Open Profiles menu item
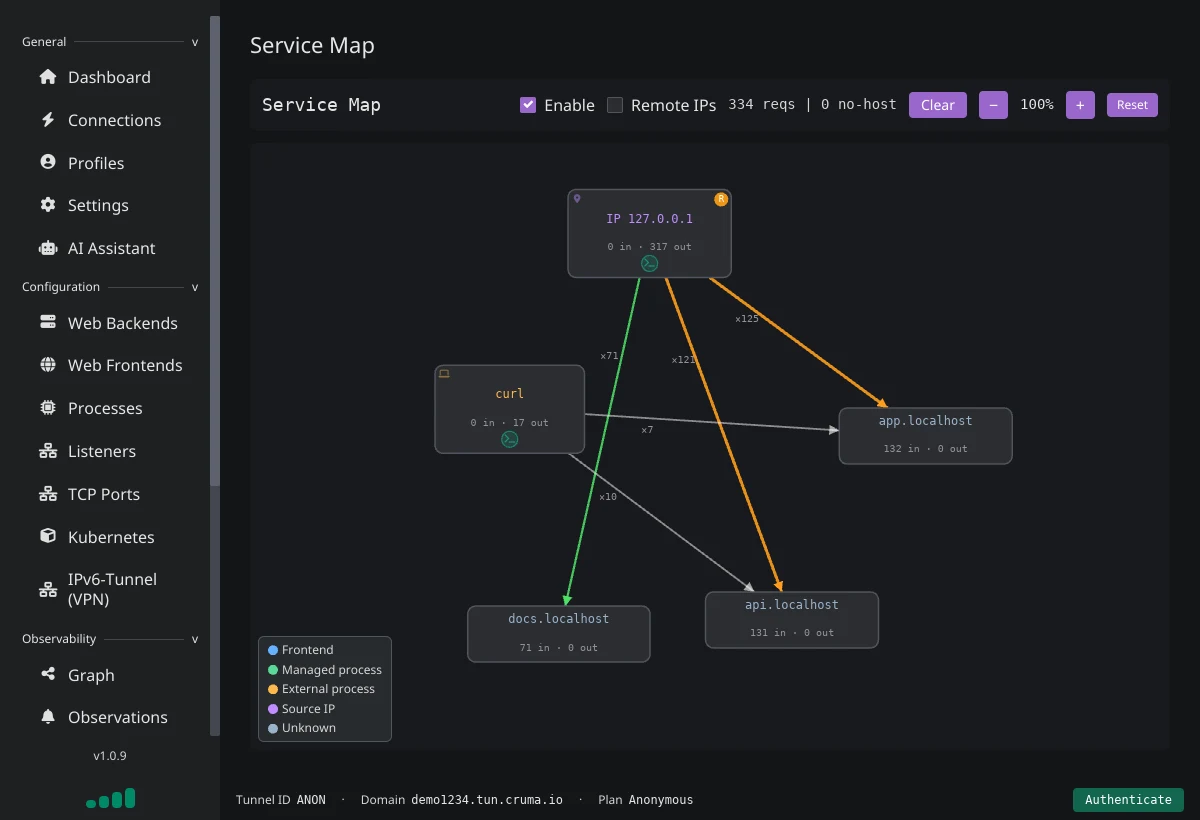The width and height of the screenshot is (1200, 820). coord(96,163)
